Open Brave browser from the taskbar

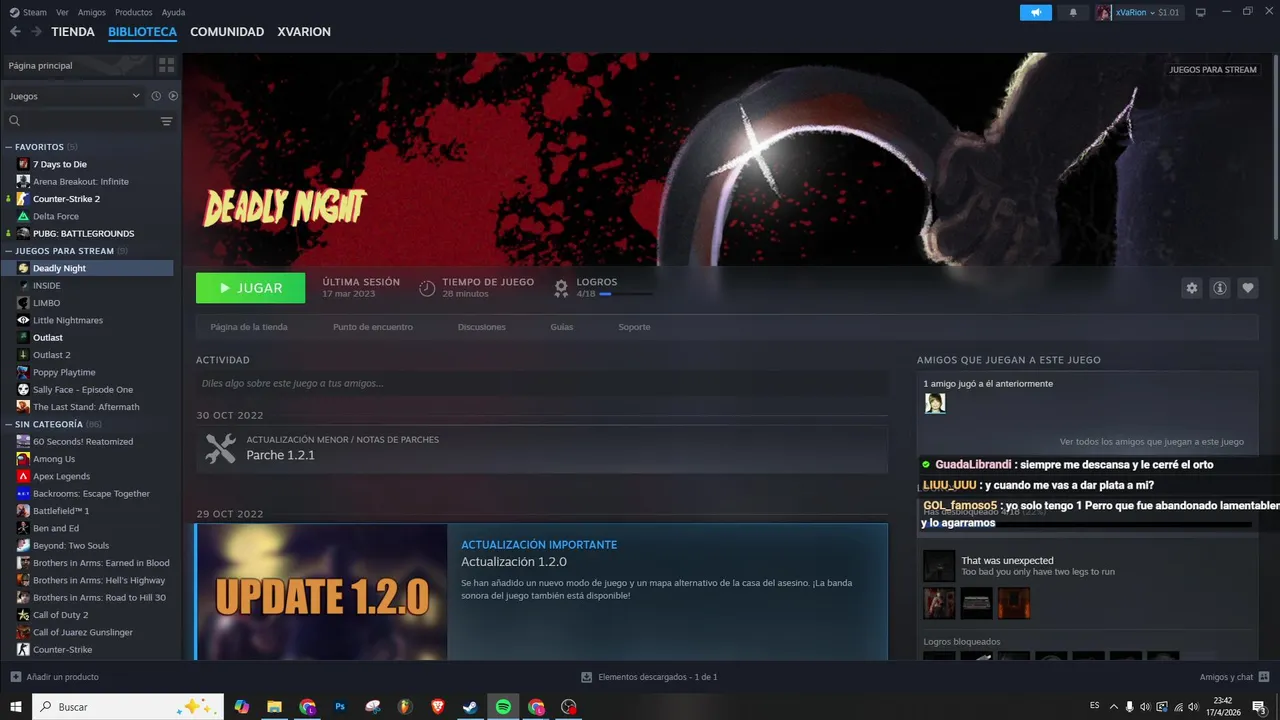tap(437, 706)
